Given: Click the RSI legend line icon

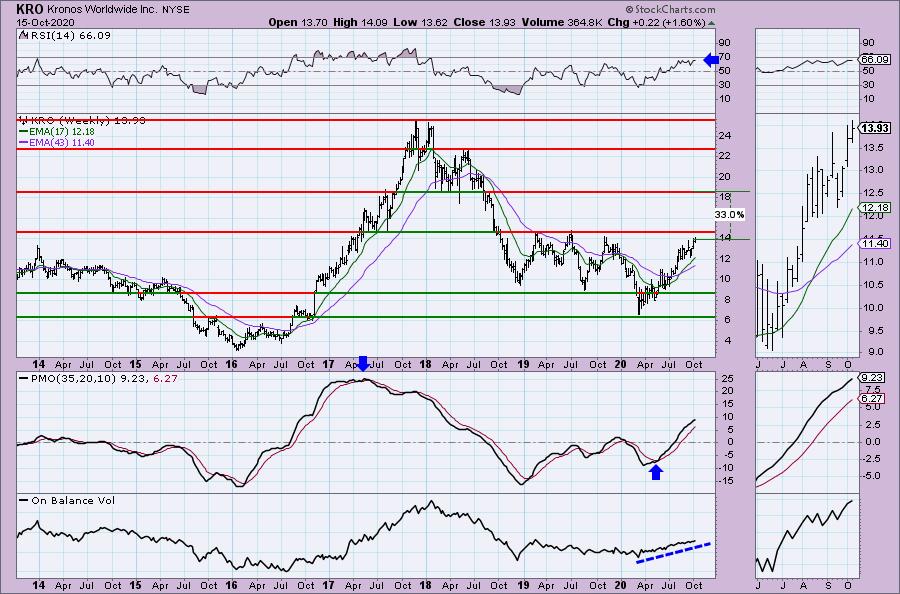Looking at the screenshot, I should pos(23,35).
